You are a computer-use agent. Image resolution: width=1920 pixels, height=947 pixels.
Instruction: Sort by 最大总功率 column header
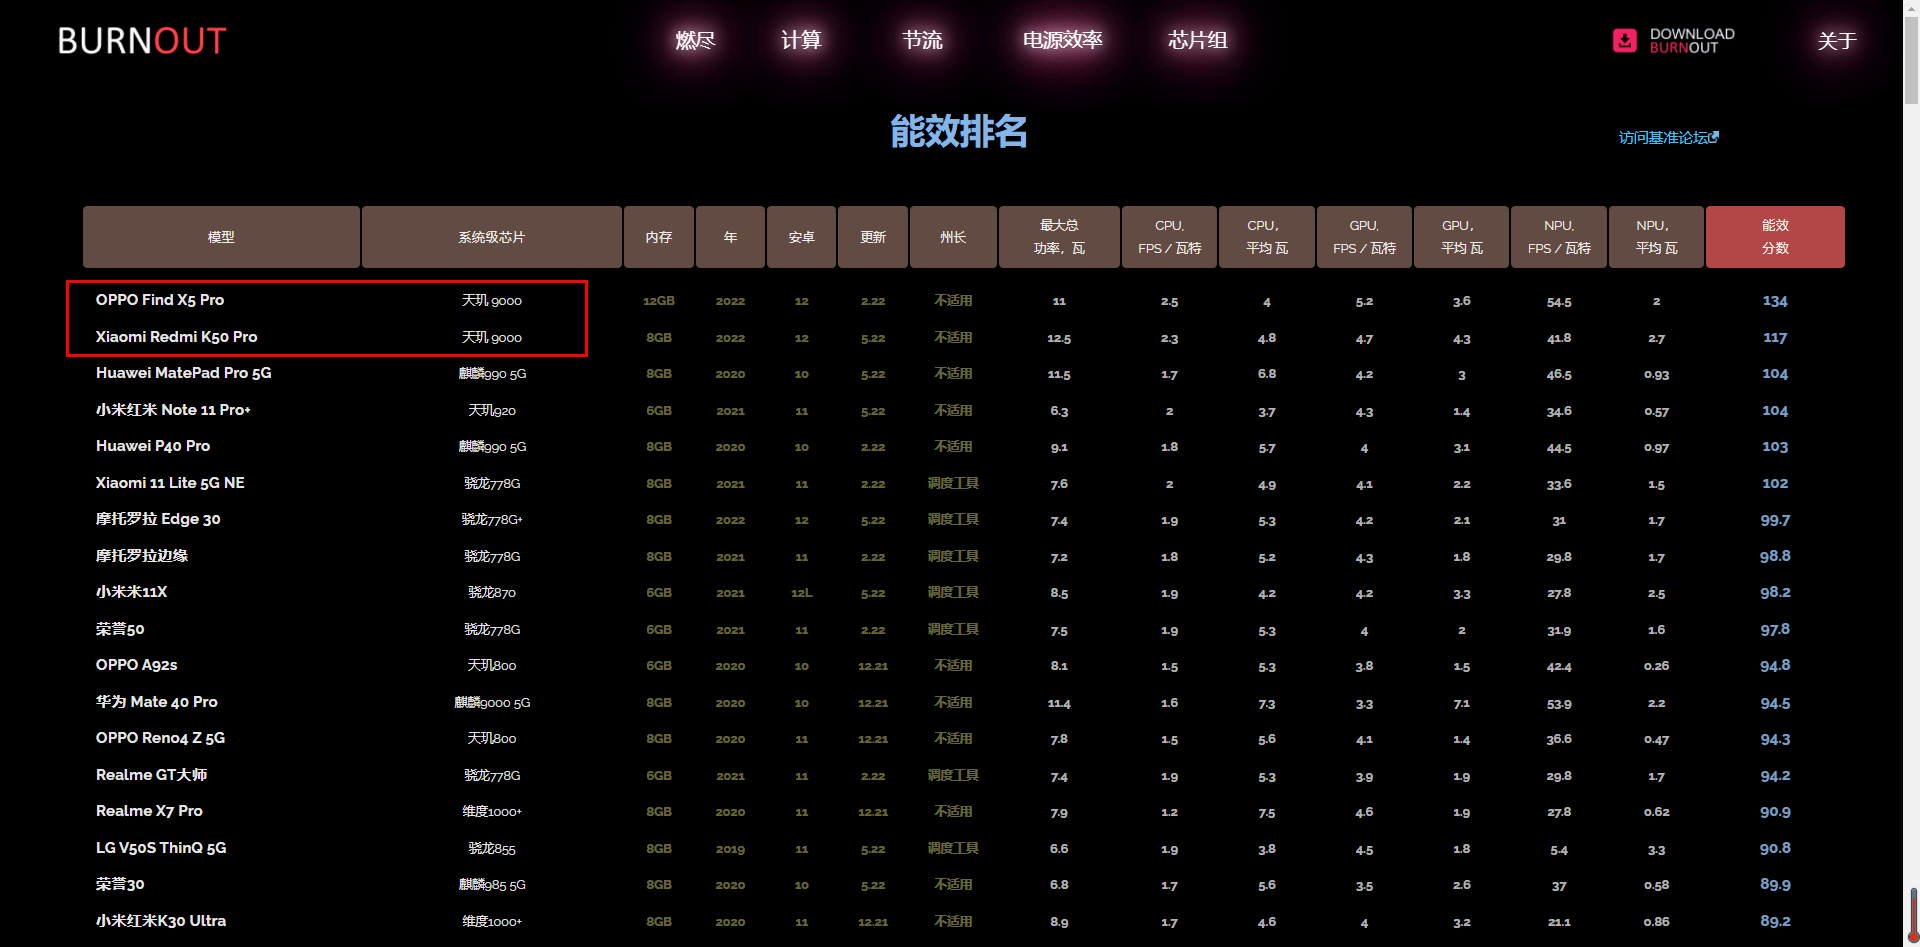pos(1059,237)
